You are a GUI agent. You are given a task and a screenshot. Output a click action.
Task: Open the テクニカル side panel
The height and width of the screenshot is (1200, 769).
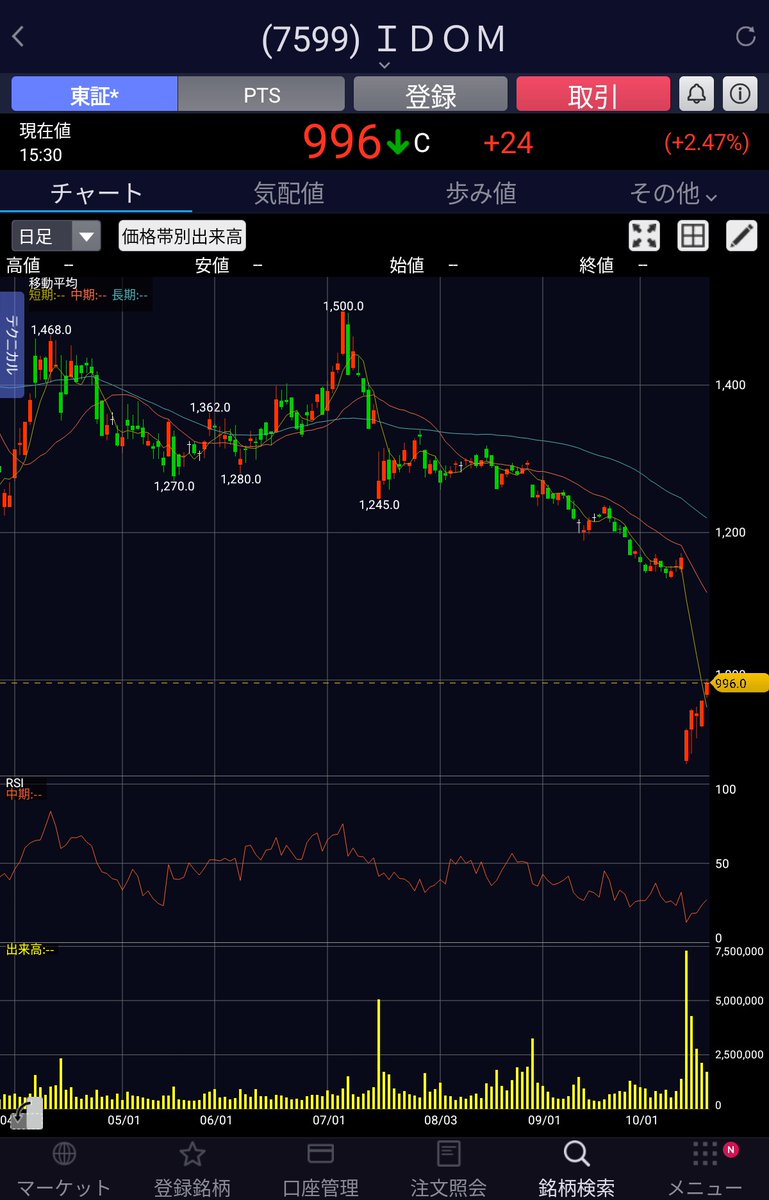point(11,345)
